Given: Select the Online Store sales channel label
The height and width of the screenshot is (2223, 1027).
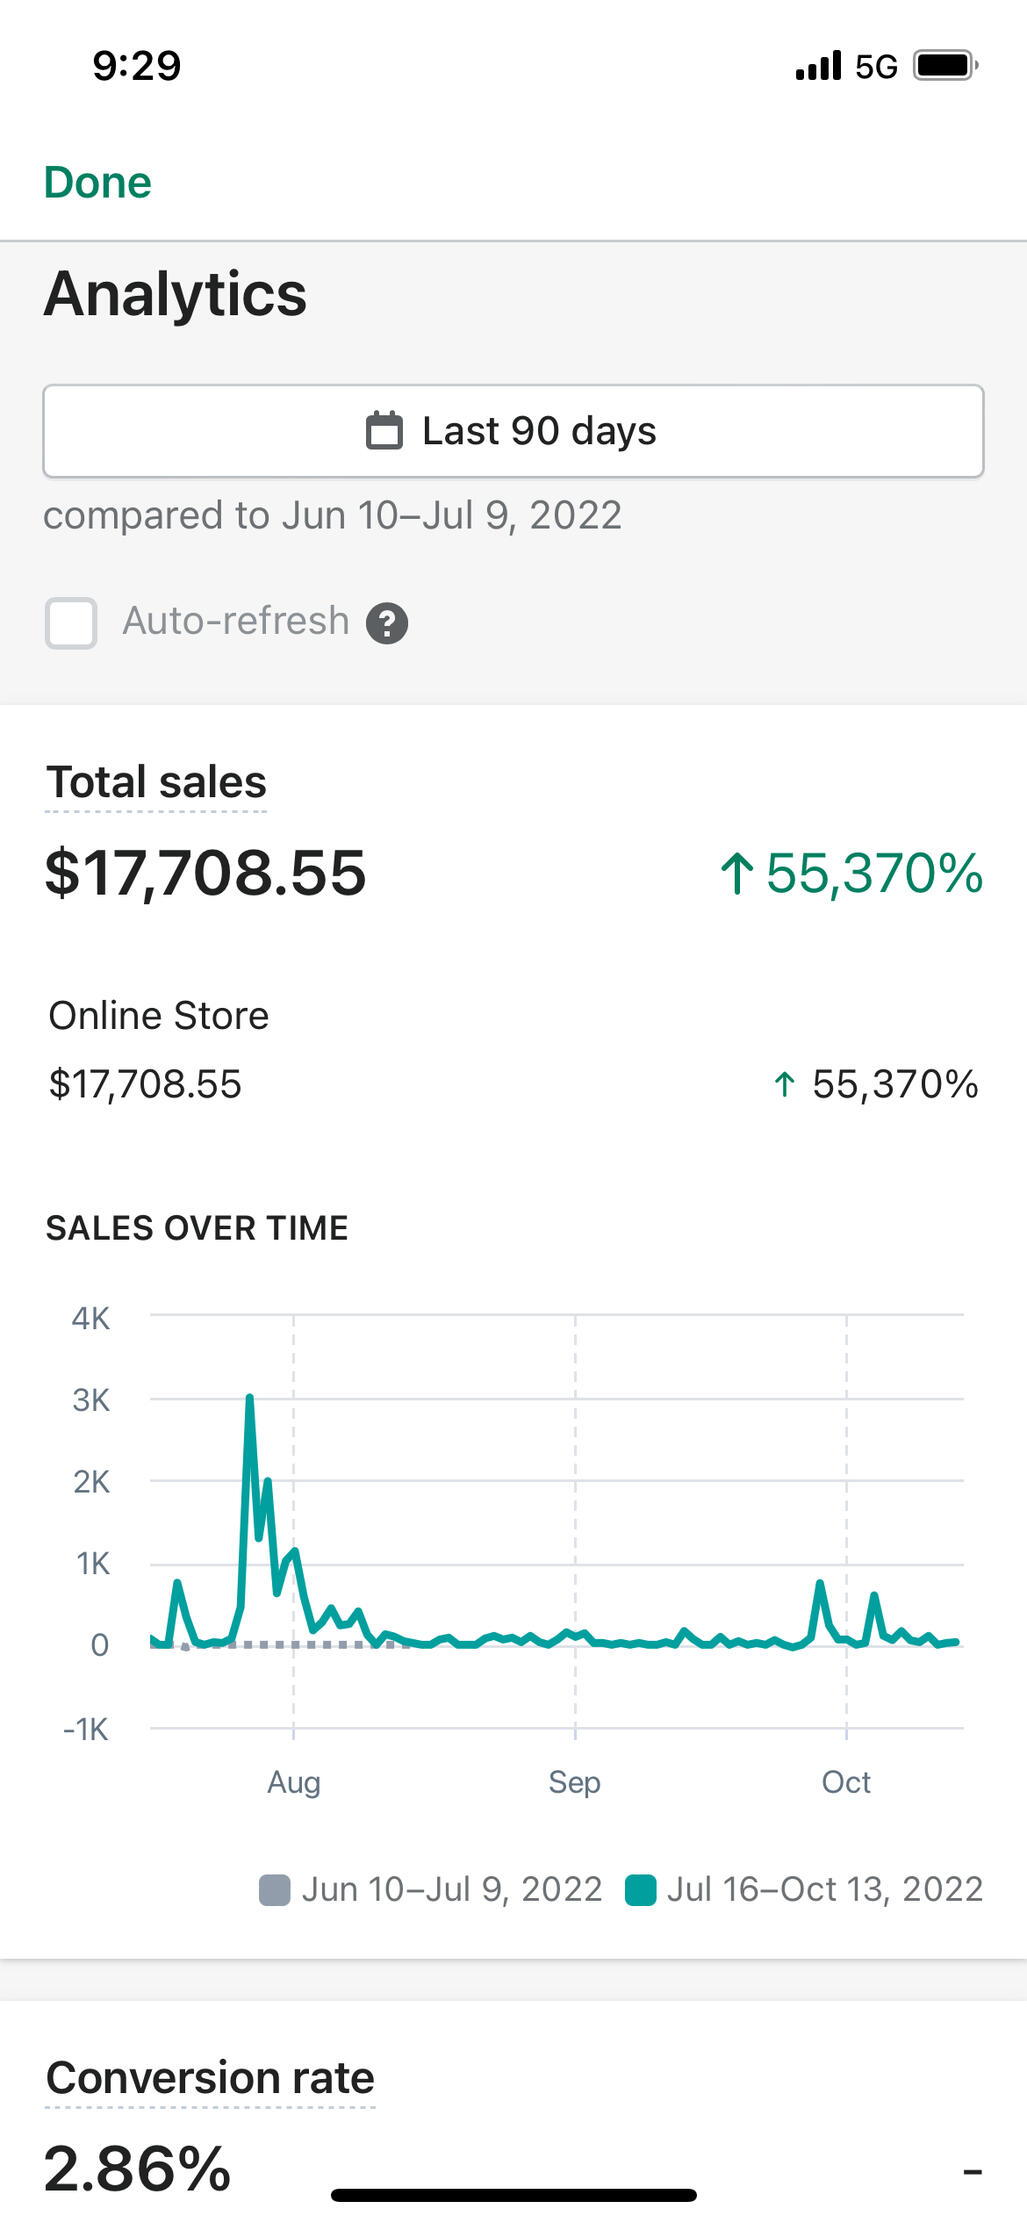Looking at the screenshot, I should click(x=159, y=1016).
